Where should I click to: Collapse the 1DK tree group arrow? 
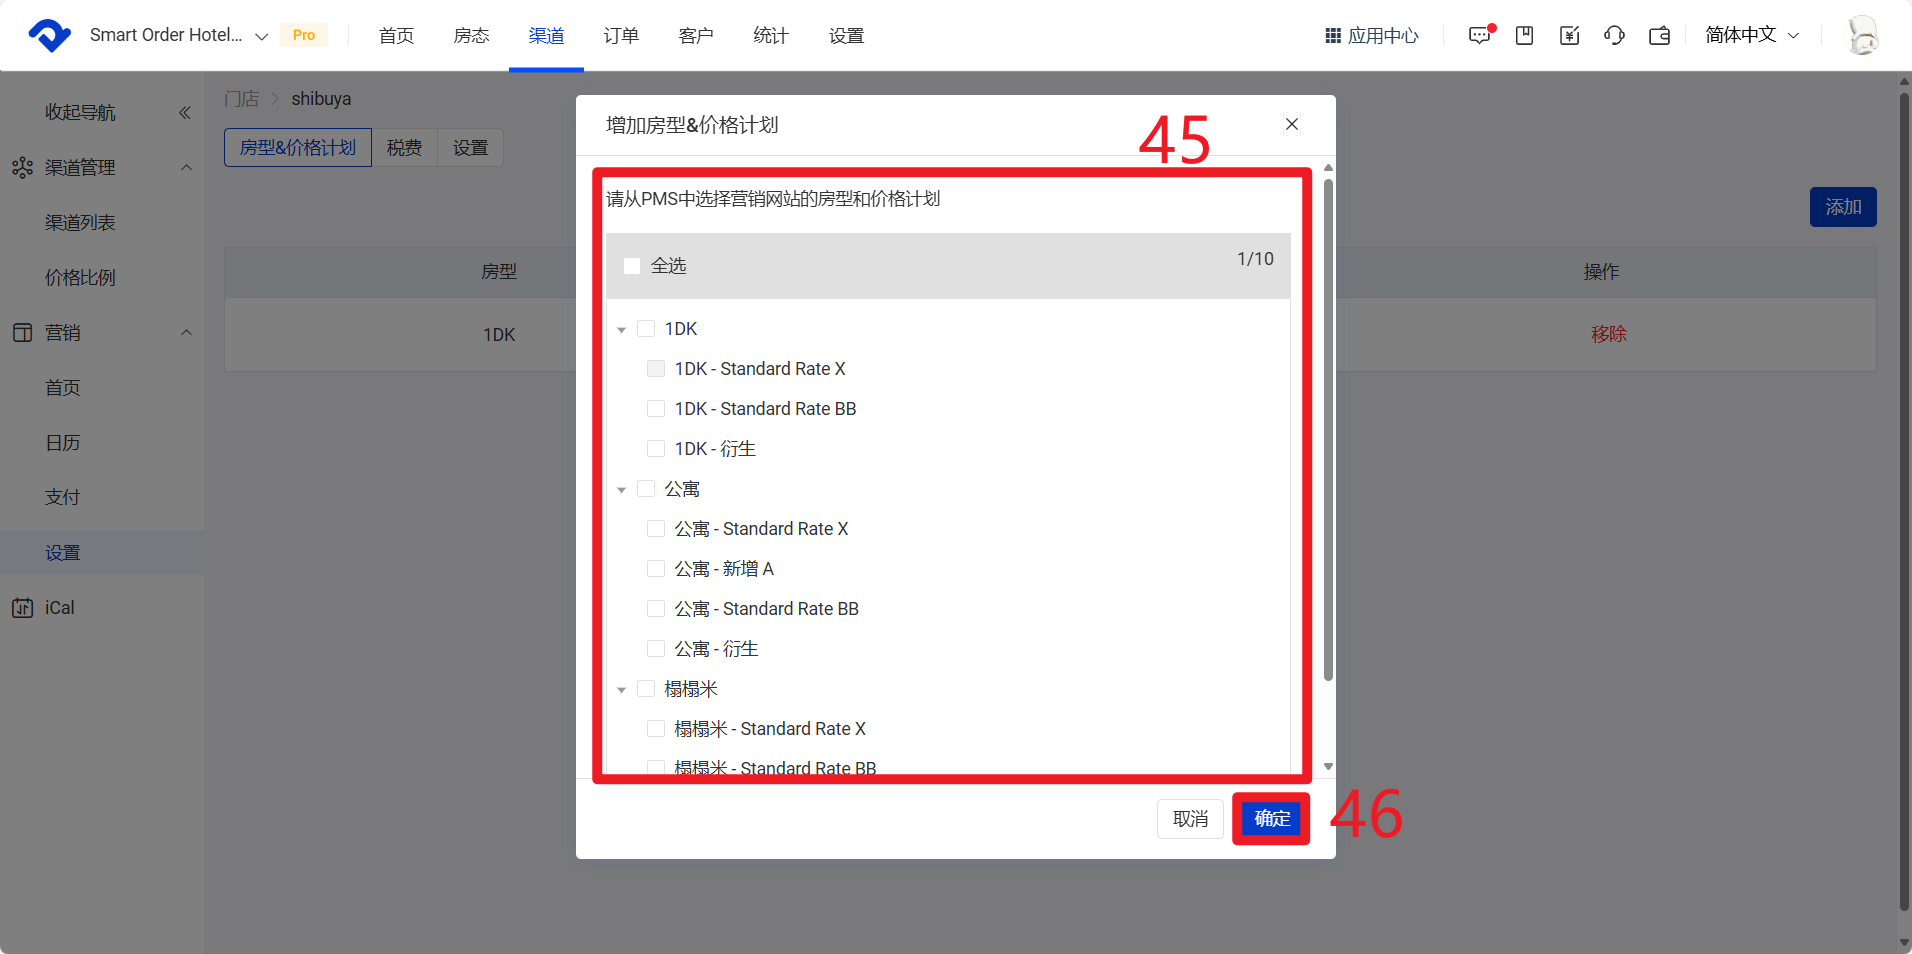tap(621, 330)
